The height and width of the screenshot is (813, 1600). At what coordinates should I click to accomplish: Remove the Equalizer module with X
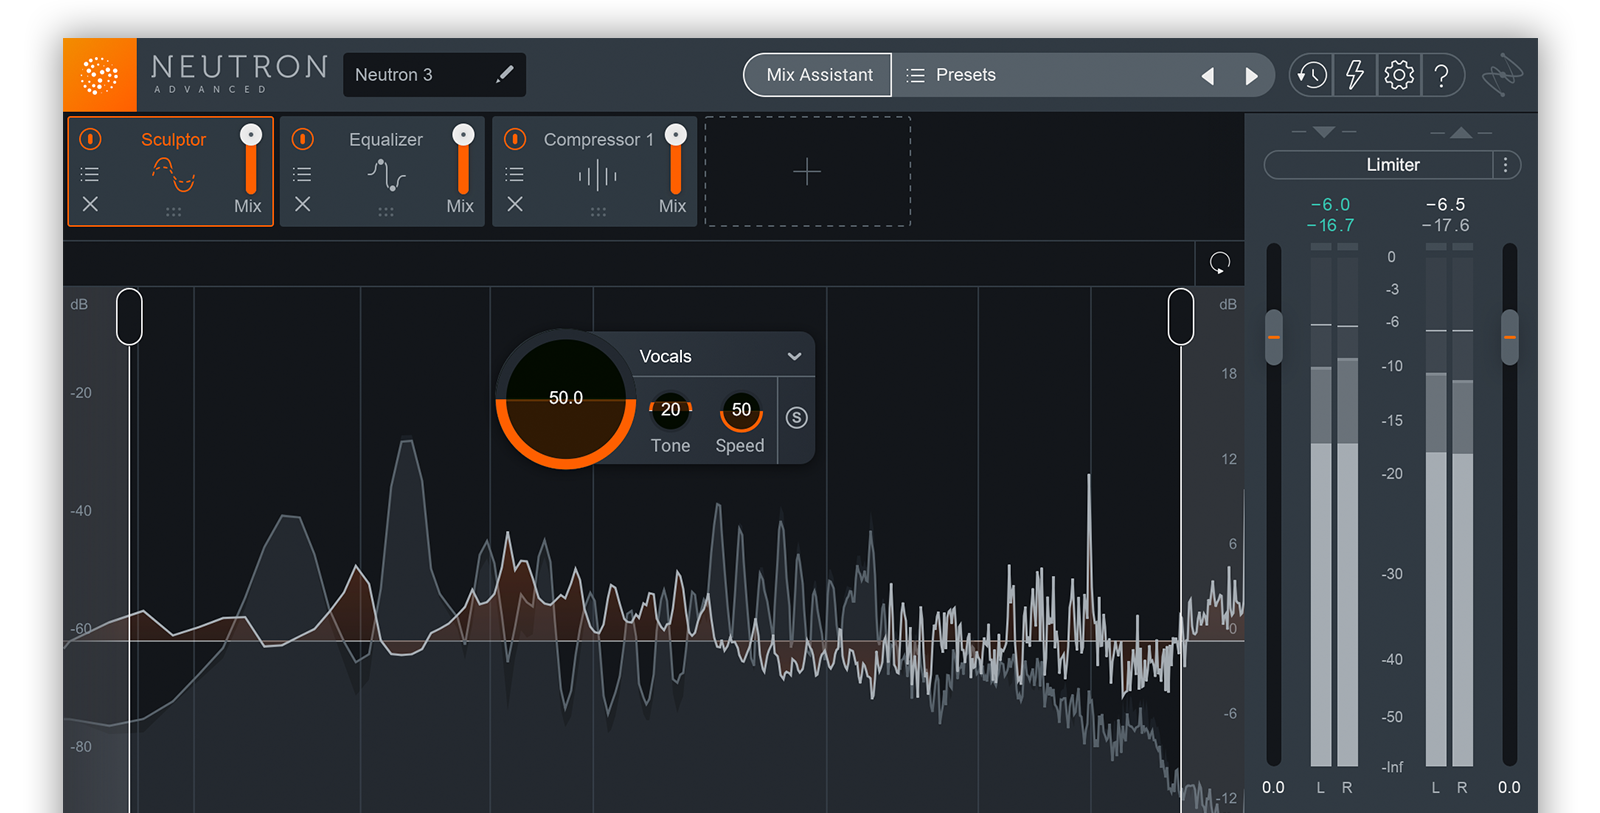coord(302,204)
